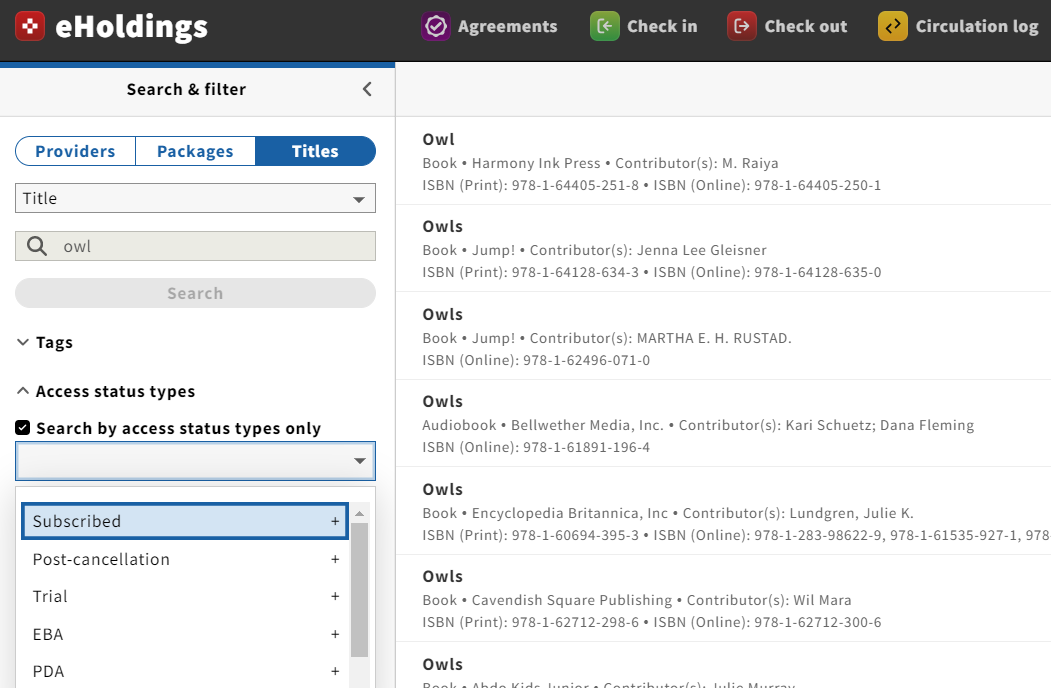The height and width of the screenshot is (688, 1051).
Task: Open the Title search field dropdown
Action: point(195,198)
